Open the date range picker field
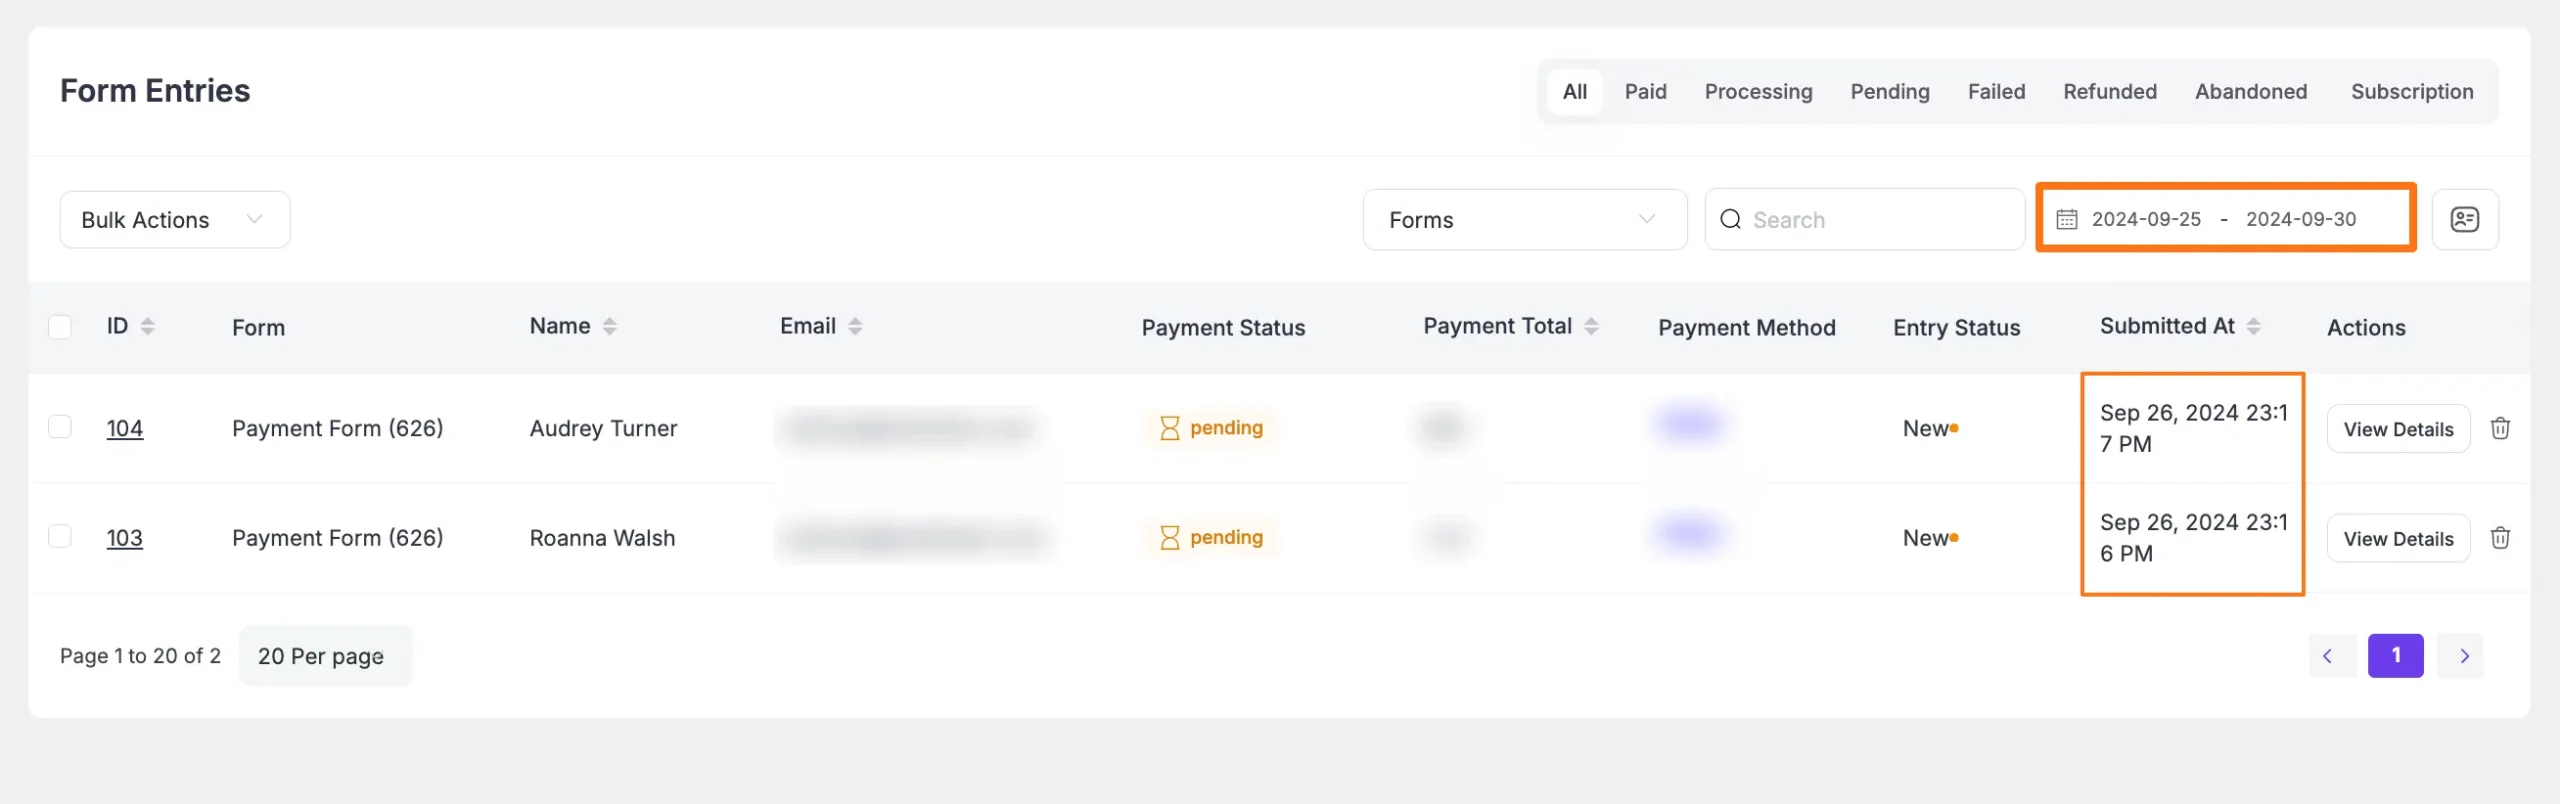 point(2225,219)
